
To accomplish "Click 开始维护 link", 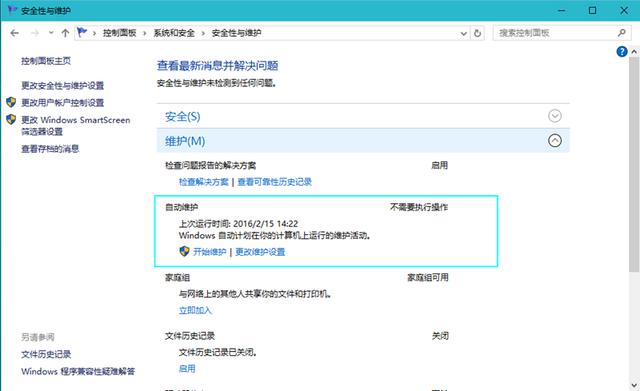I will 209,252.
